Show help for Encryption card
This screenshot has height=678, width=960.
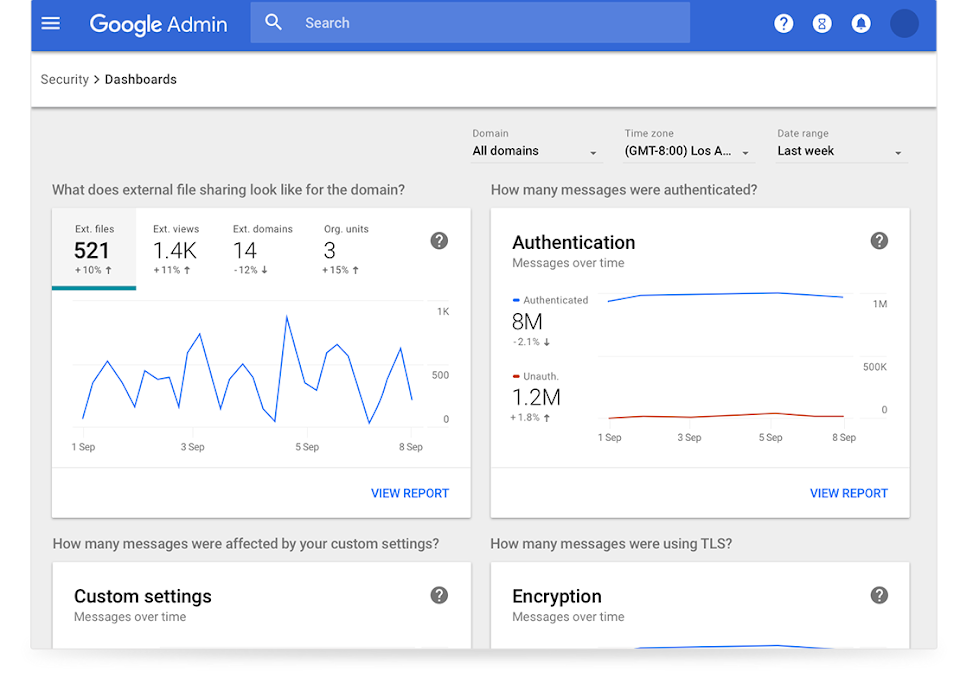879,595
